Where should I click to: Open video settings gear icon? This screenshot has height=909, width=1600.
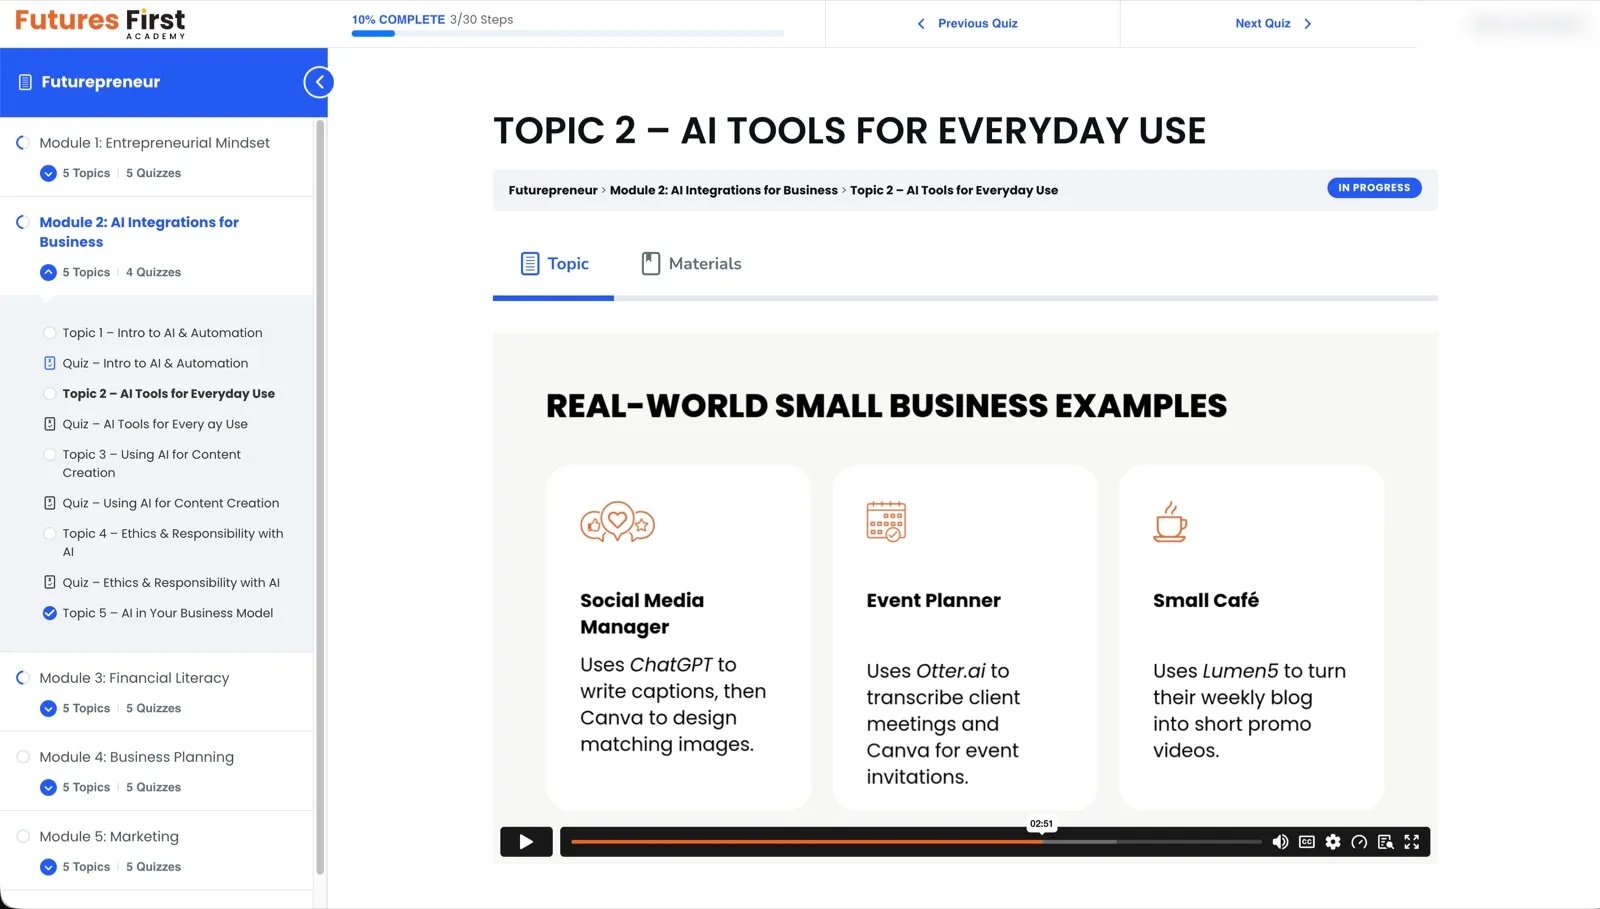tap(1333, 842)
